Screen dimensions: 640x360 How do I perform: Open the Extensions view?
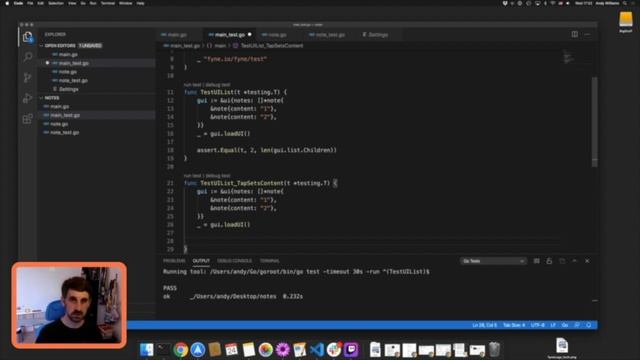coord(27,119)
